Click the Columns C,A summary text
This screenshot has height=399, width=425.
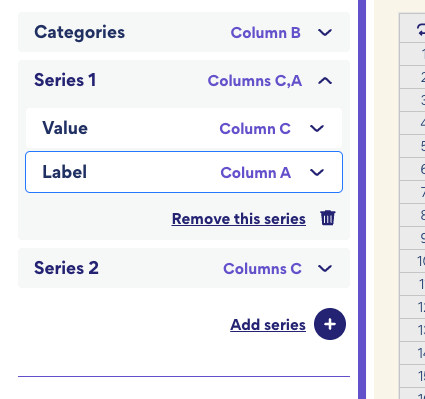(255, 81)
